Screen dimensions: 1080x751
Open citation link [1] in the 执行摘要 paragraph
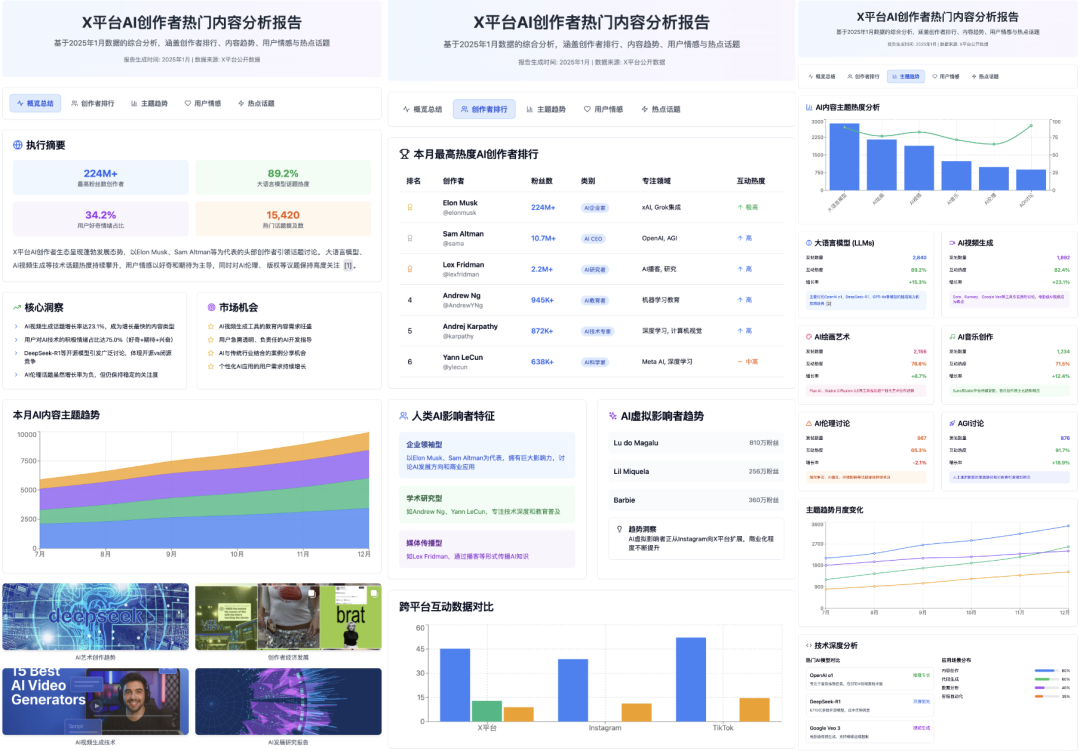[348, 265]
